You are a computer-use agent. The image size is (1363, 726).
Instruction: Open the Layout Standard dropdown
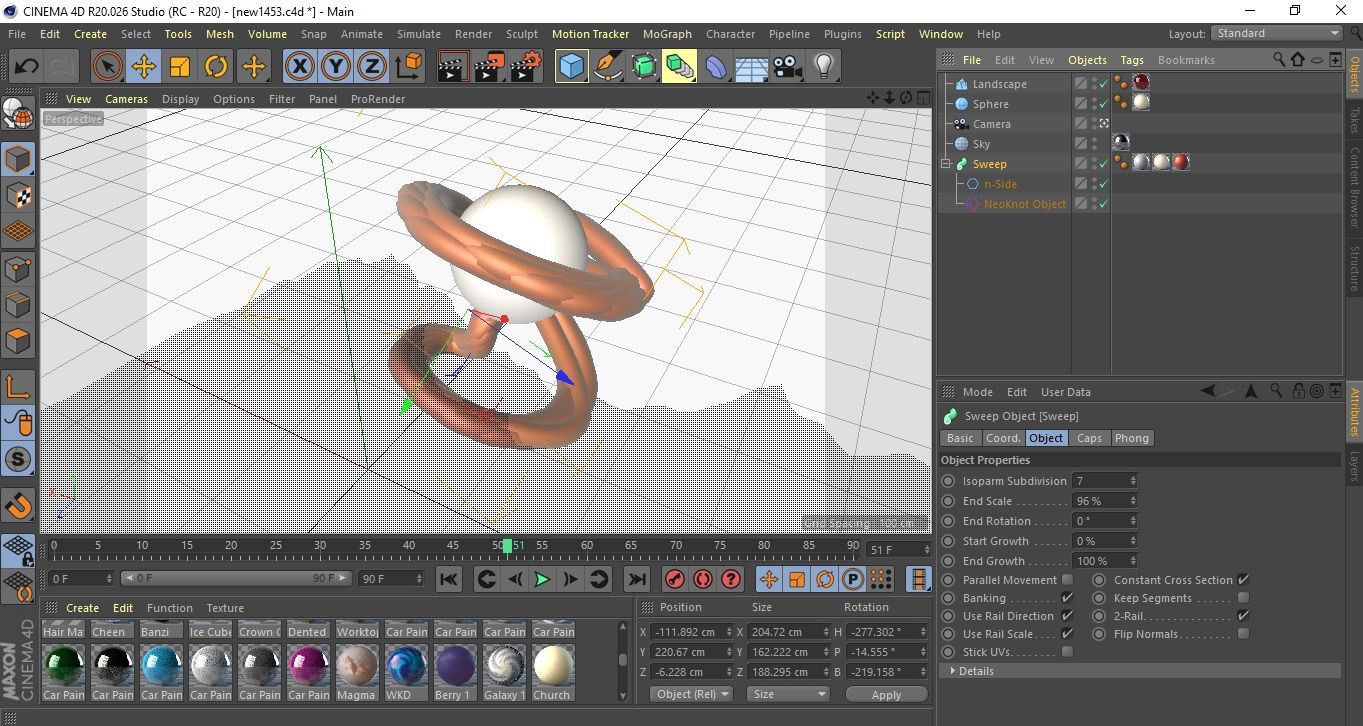(x=1276, y=33)
